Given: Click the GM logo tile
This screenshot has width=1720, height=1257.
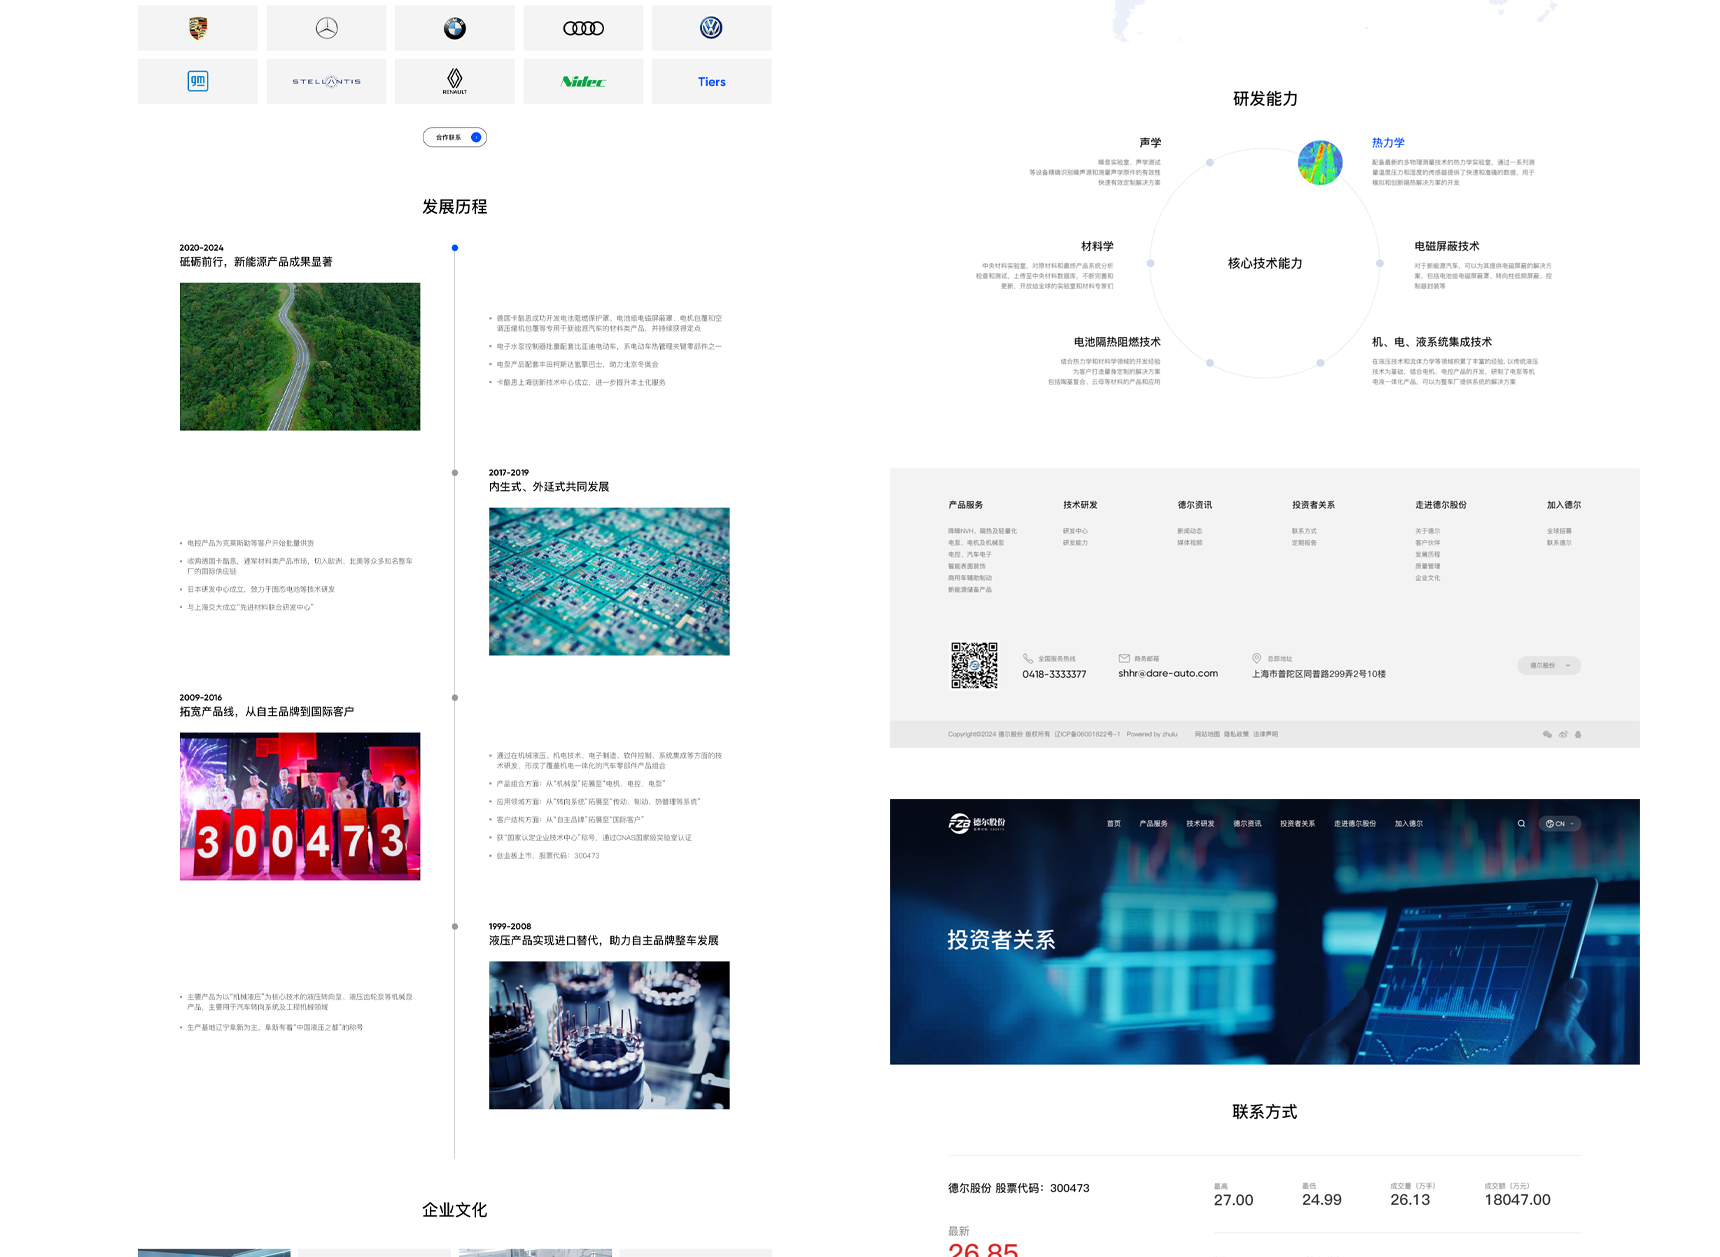Looking at the screenshot, I should (198, 81).
